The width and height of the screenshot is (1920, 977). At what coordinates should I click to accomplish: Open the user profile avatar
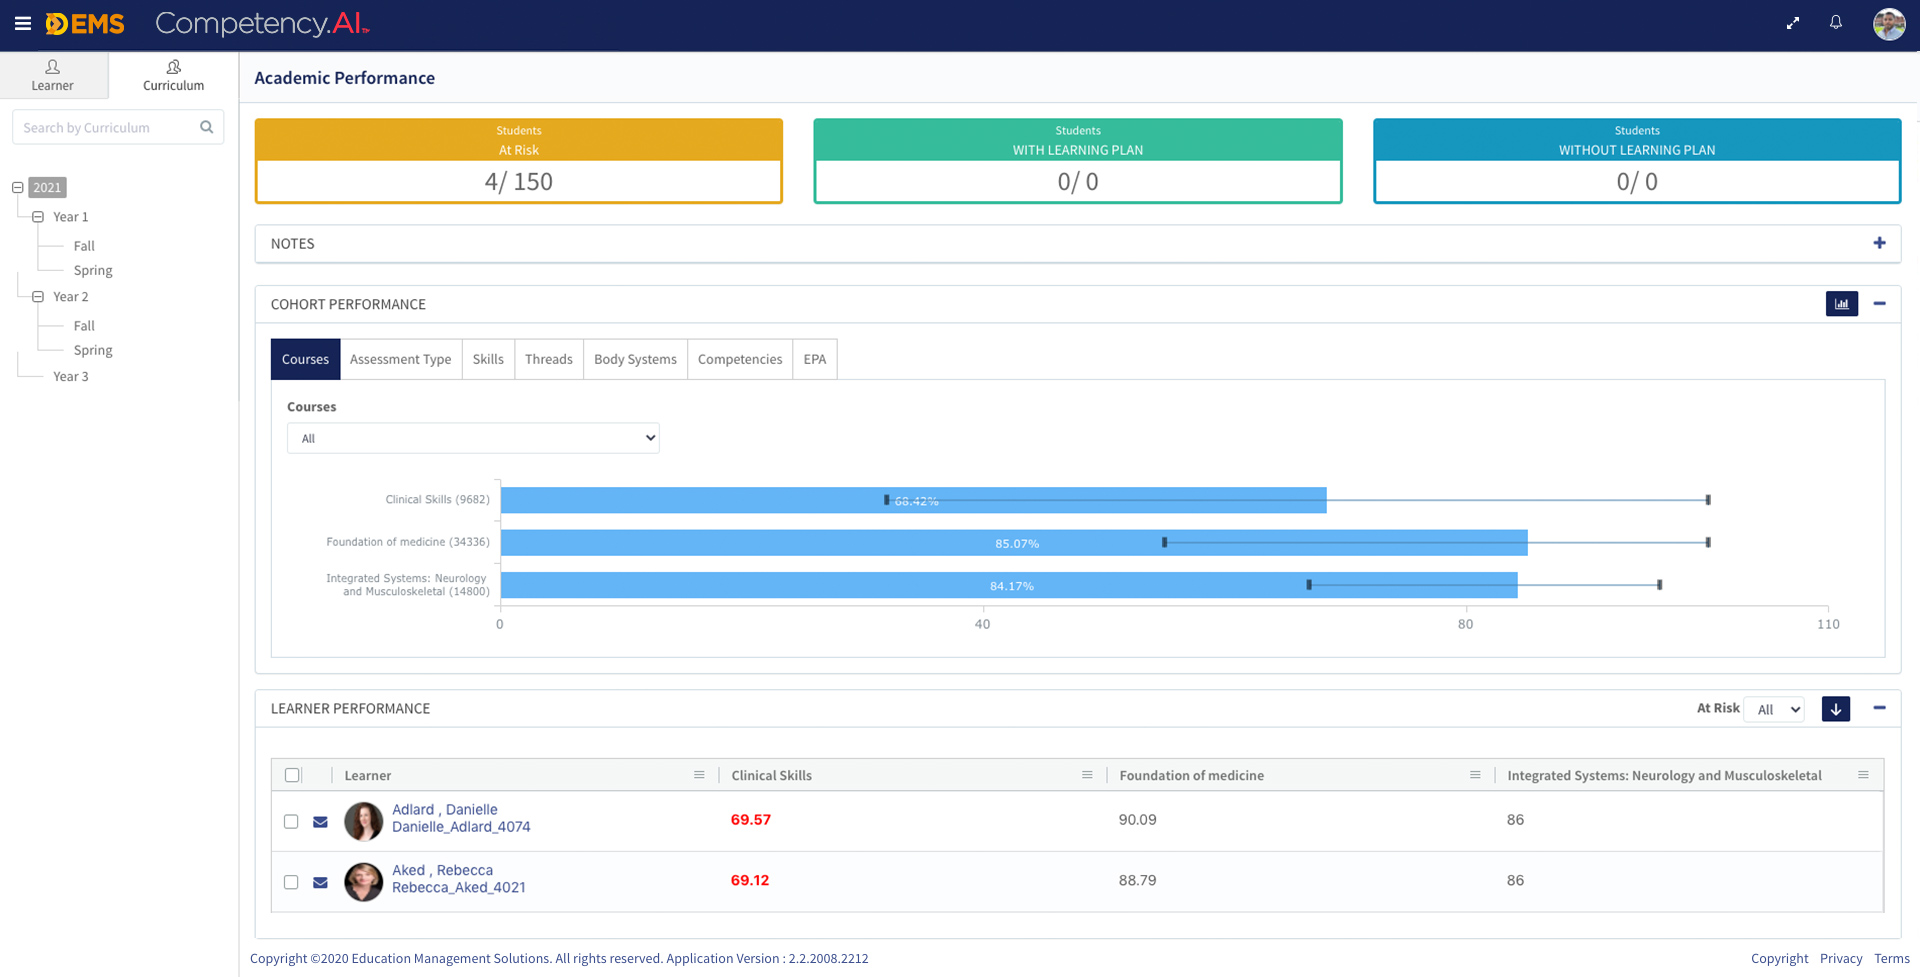[1888, 24]
